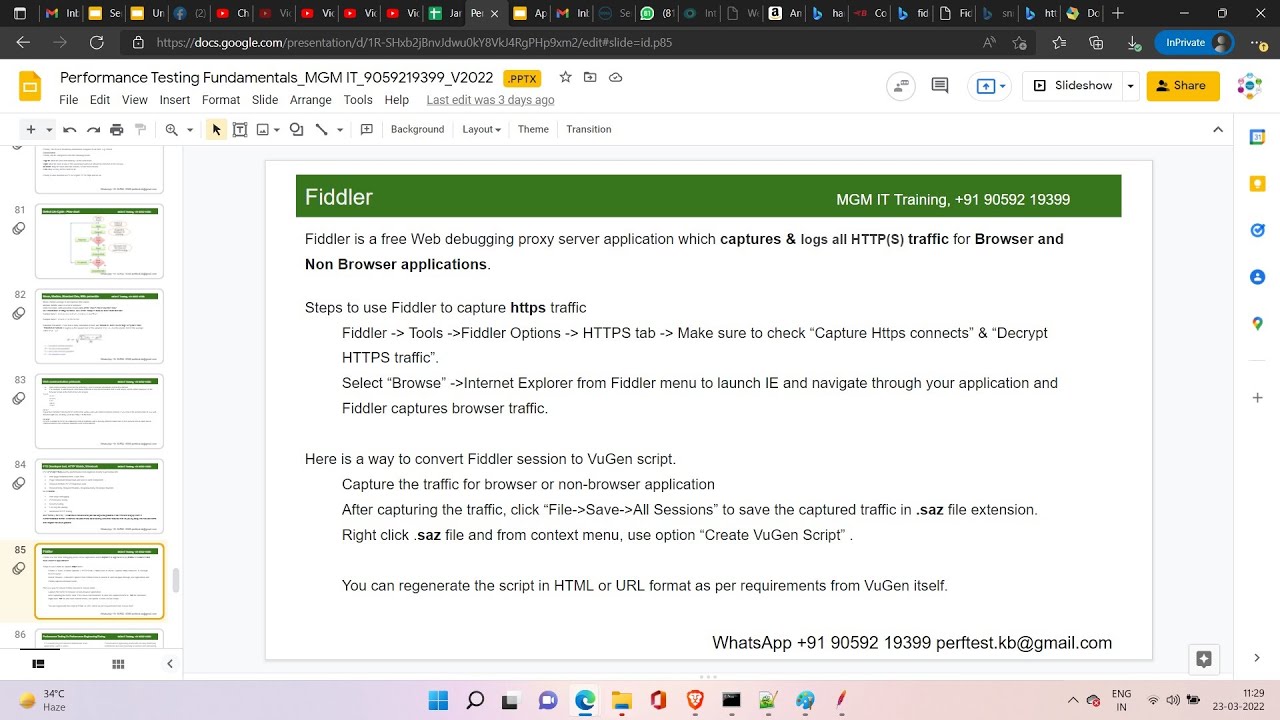Select the Text box tool
1280x720 pixels.
click(x=240, y=129)
